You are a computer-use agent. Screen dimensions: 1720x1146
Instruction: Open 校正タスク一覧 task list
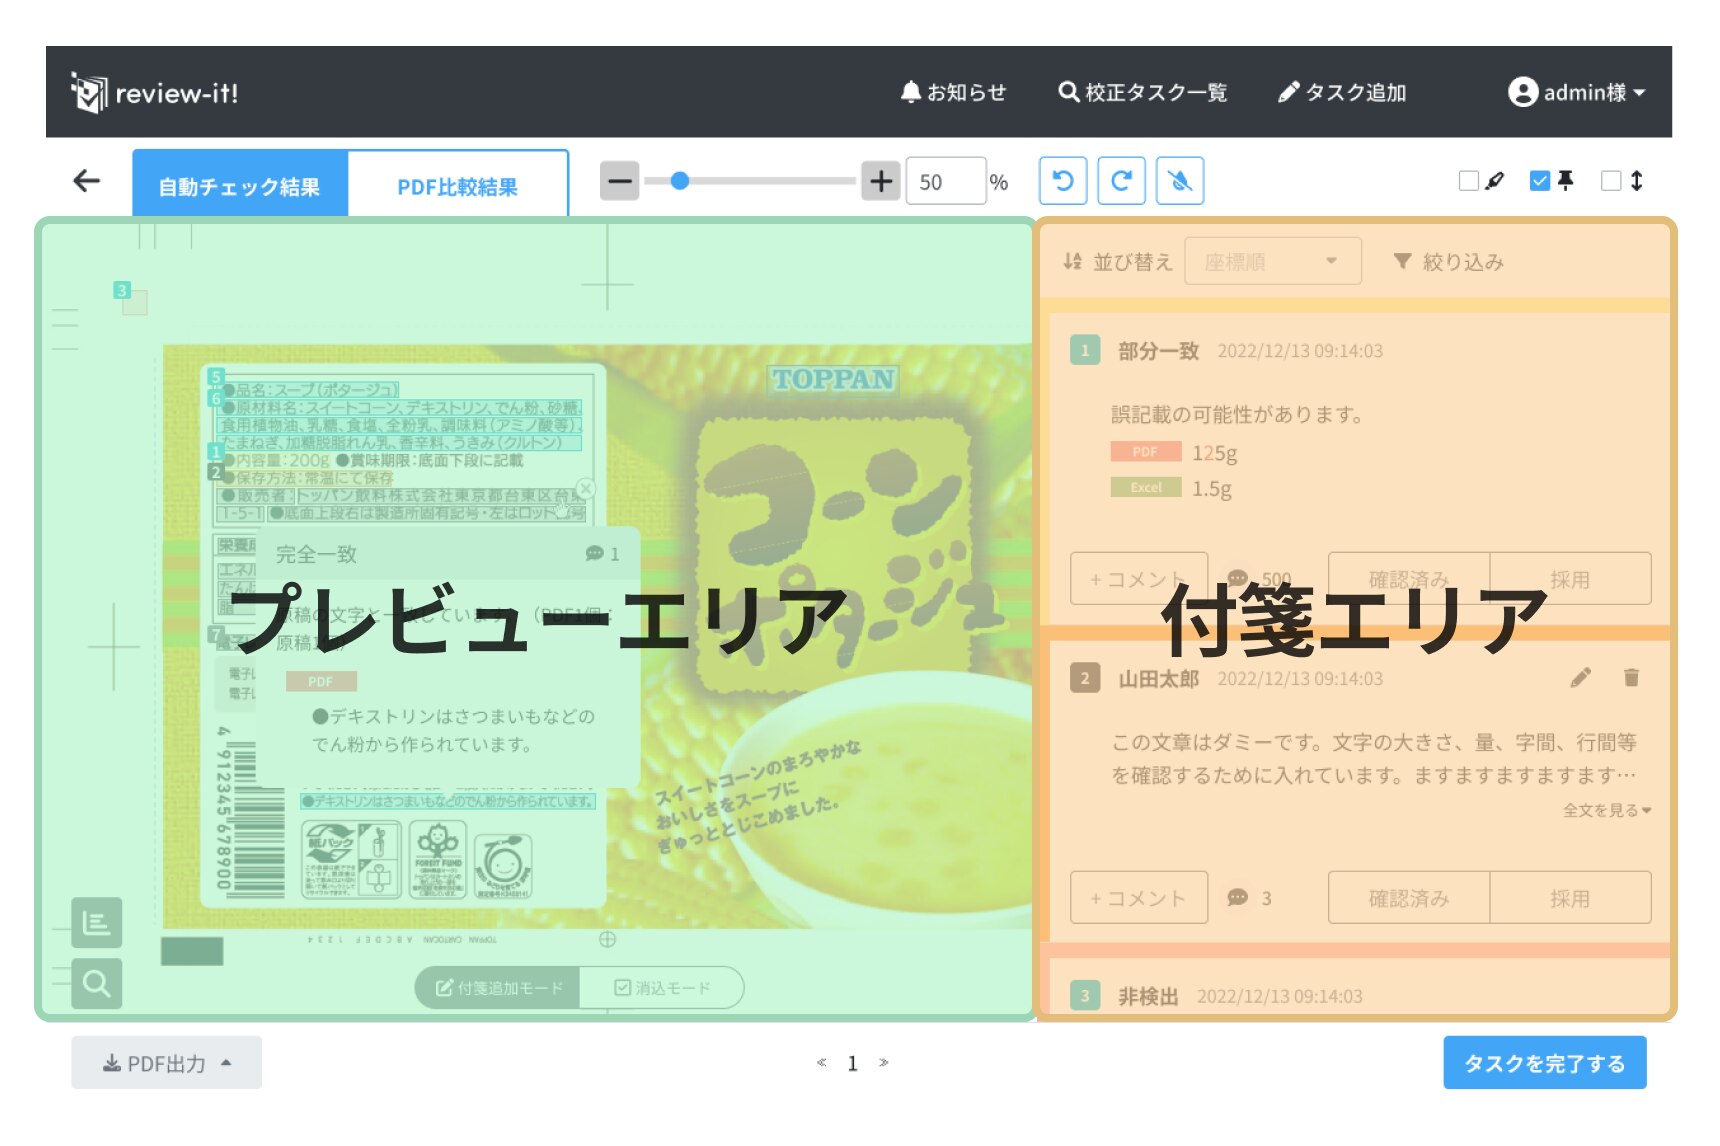(x=1142, y=92)
